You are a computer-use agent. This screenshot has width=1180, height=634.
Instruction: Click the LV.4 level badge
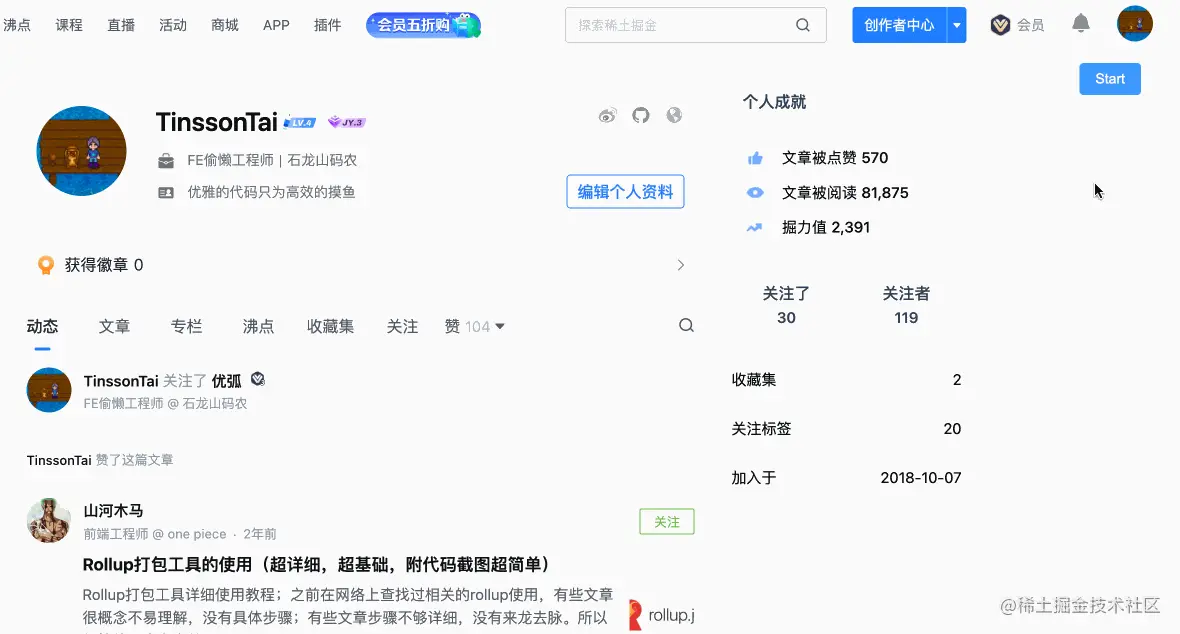click(300, 122)
